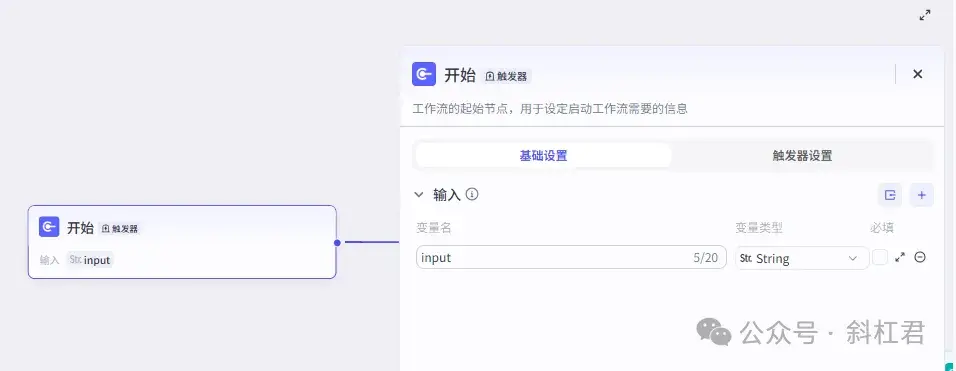
Task: Click the fullscreen expand icon at top right
Action: click(x=925, y=15)
